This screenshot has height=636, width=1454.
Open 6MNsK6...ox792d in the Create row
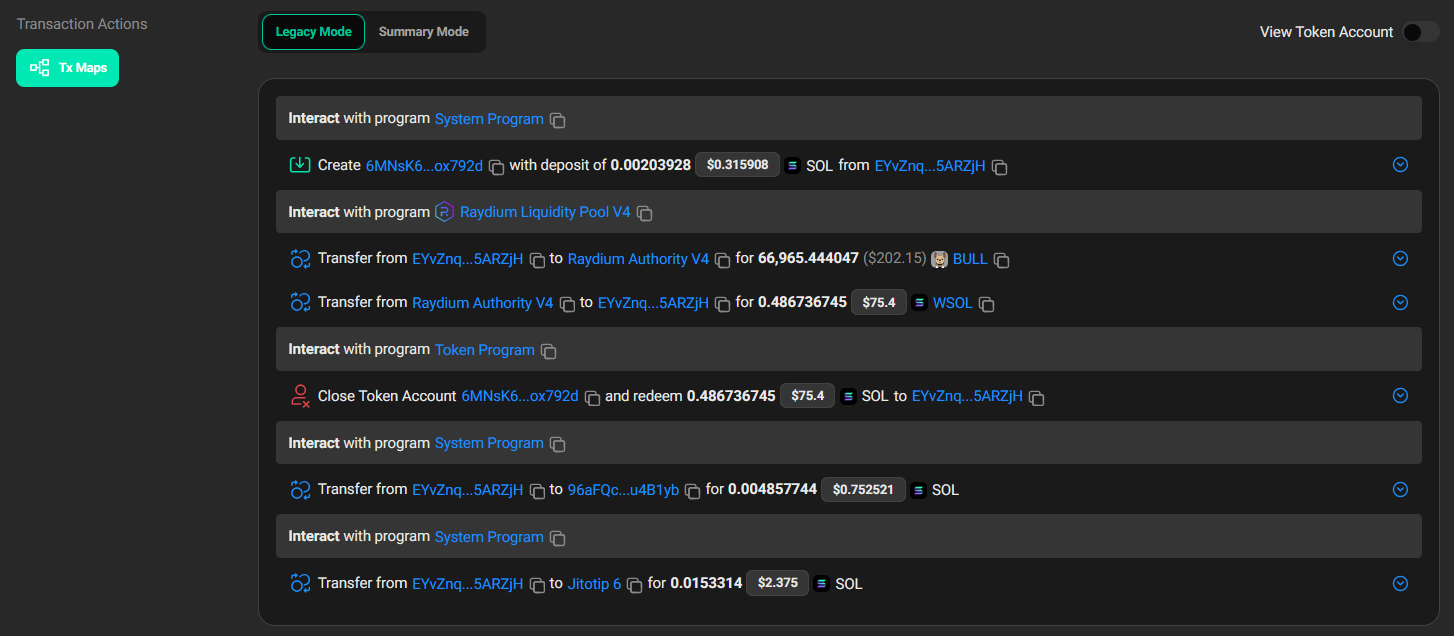click(x=424, y=165)
